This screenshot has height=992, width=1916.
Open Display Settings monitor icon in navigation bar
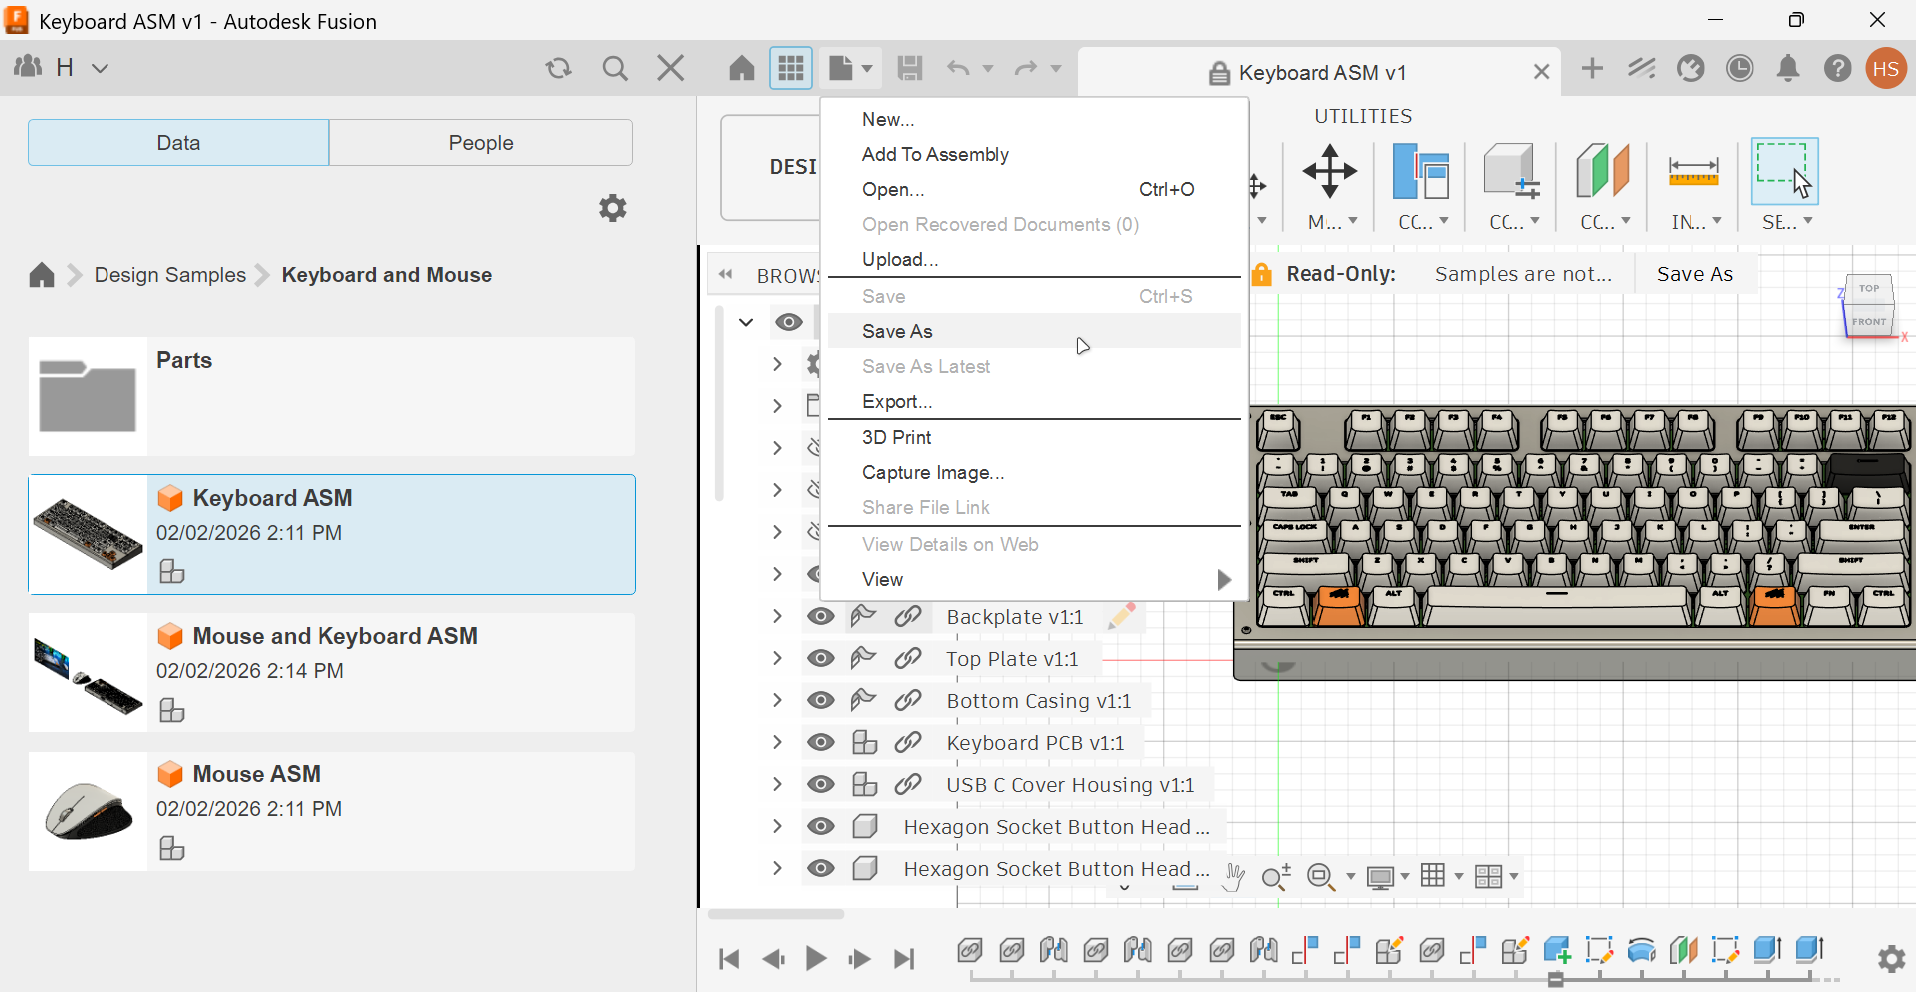click(1381, 877)
